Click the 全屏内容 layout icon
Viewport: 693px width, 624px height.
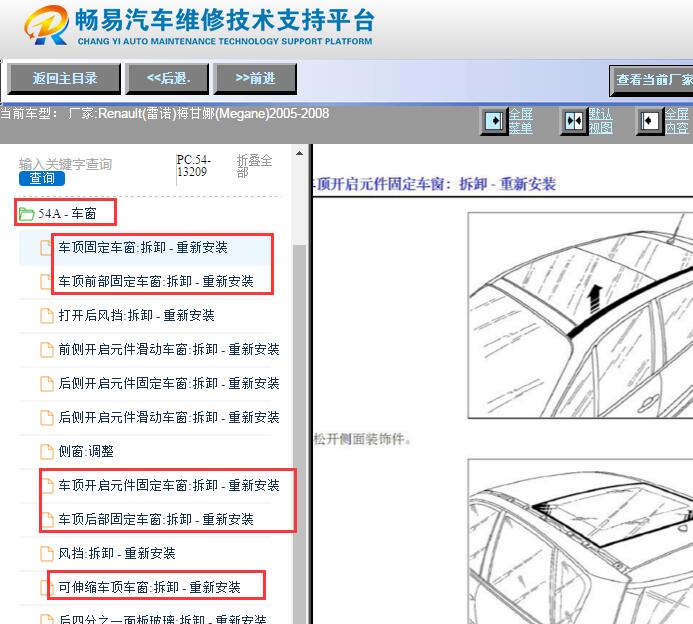pos(649,121)
